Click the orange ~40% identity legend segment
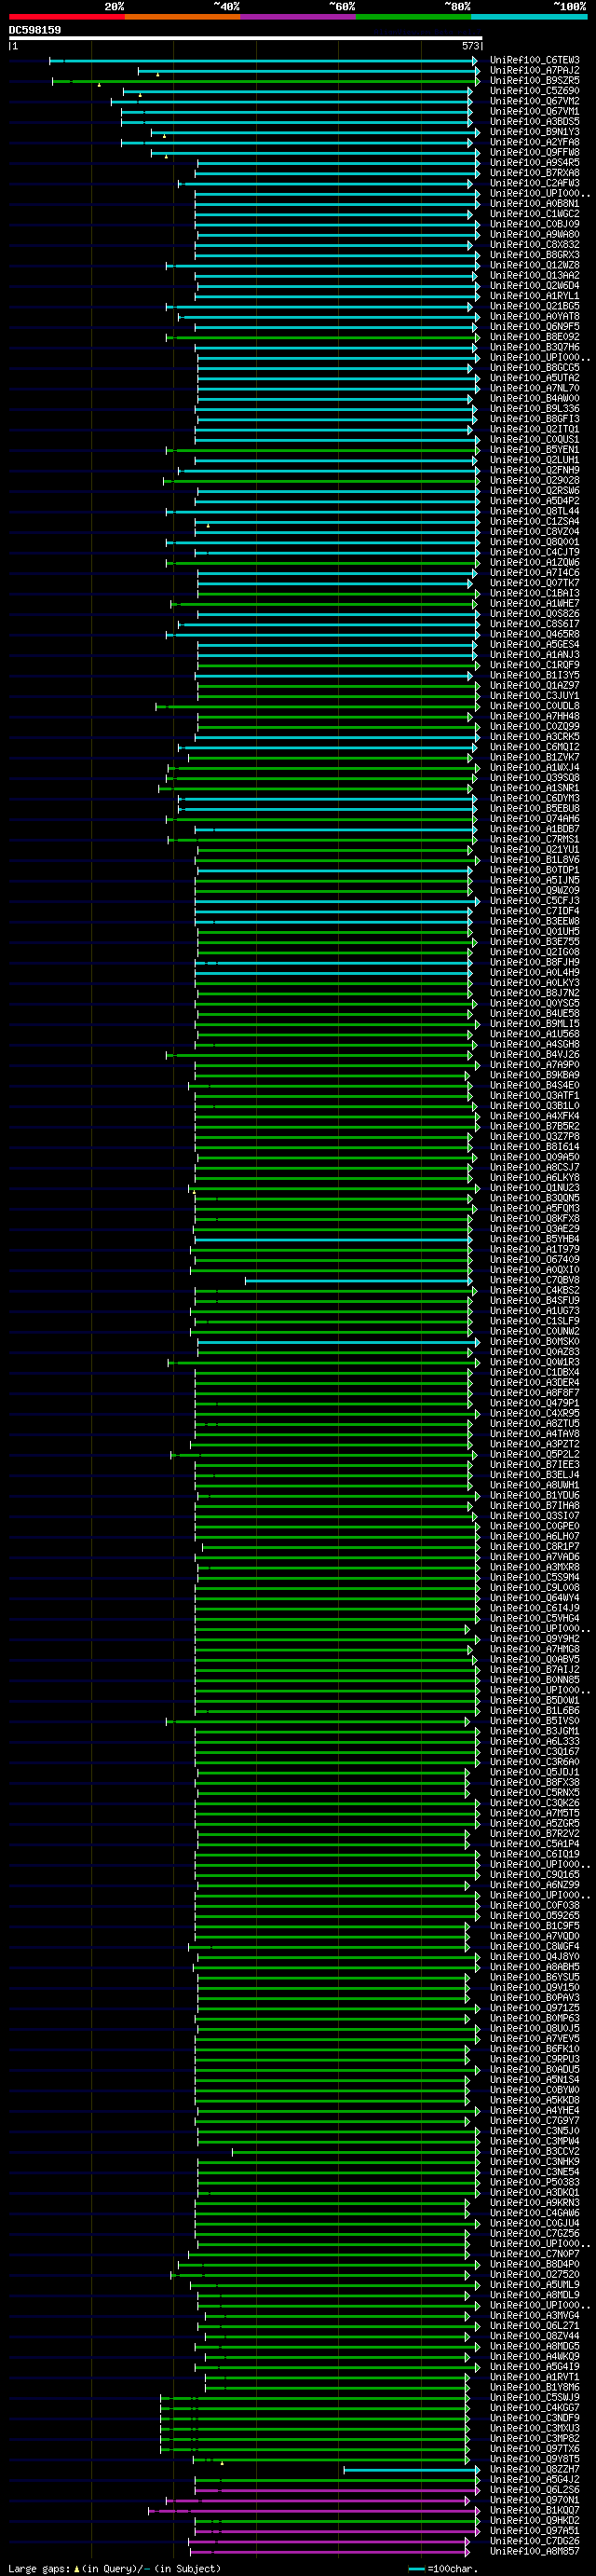The image size is (596, 2576). (x=182, y=17)
